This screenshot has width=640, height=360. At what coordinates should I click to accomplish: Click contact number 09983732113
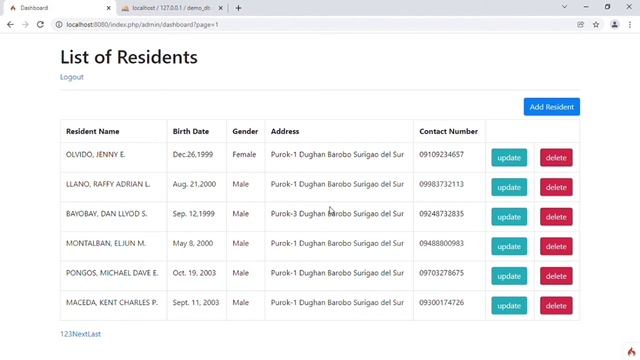coord(441,184)
